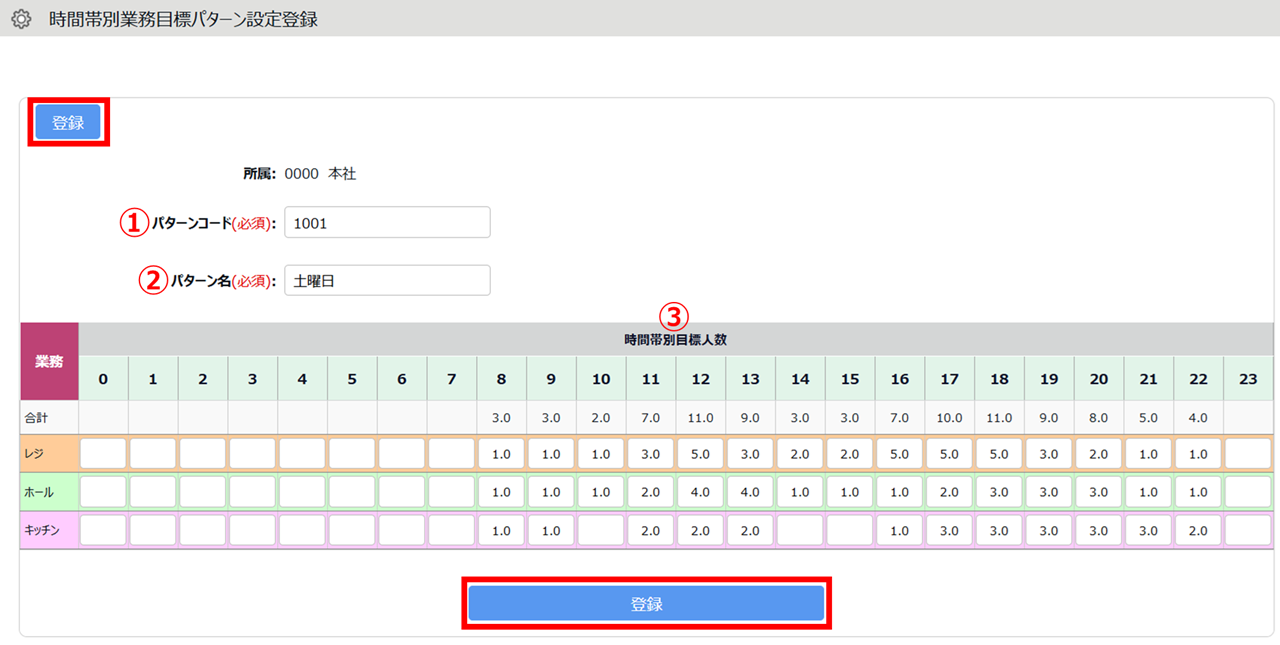Image resolution: width=1280 pixels, height=645 pixels.
Task: Click the ホール row label
Action: tap(49, 492)
